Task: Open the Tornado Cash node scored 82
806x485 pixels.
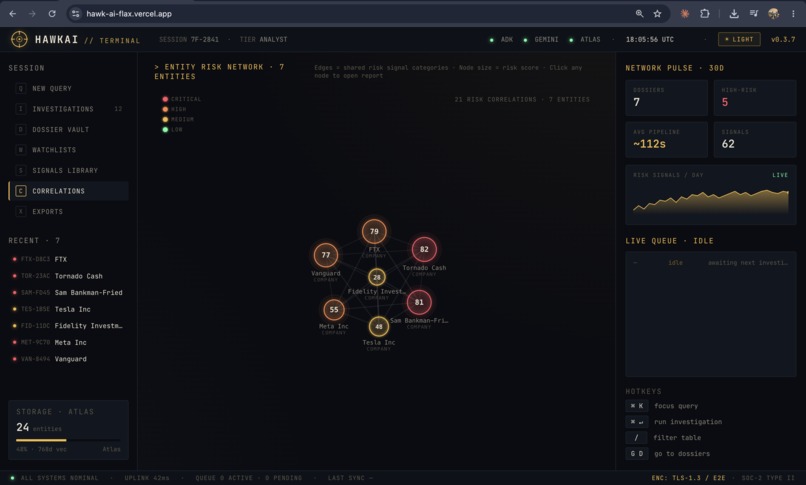Action: pyautogui.click(x=424, y=249)
